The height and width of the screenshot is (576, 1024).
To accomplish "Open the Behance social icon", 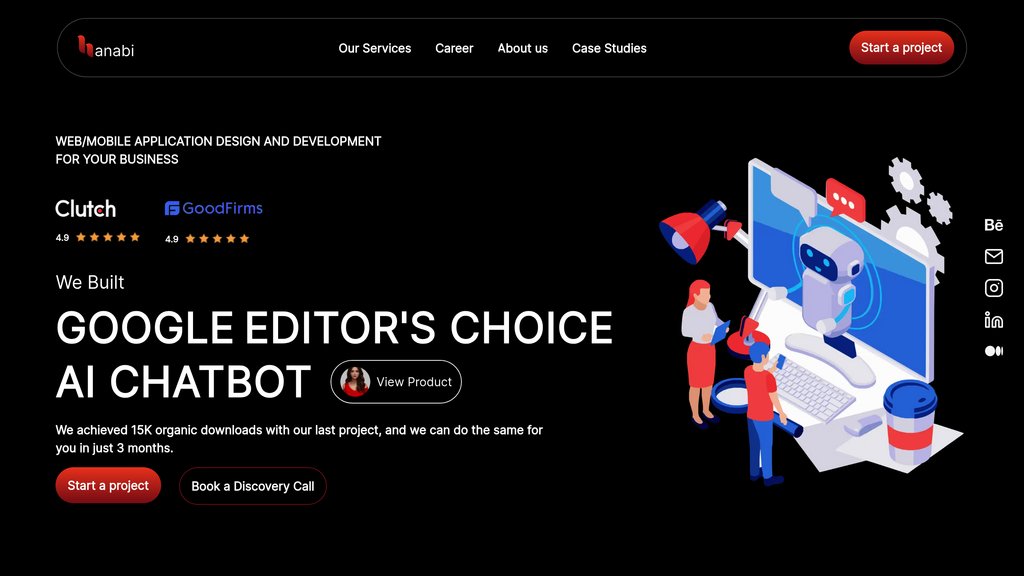I will 993,225.
